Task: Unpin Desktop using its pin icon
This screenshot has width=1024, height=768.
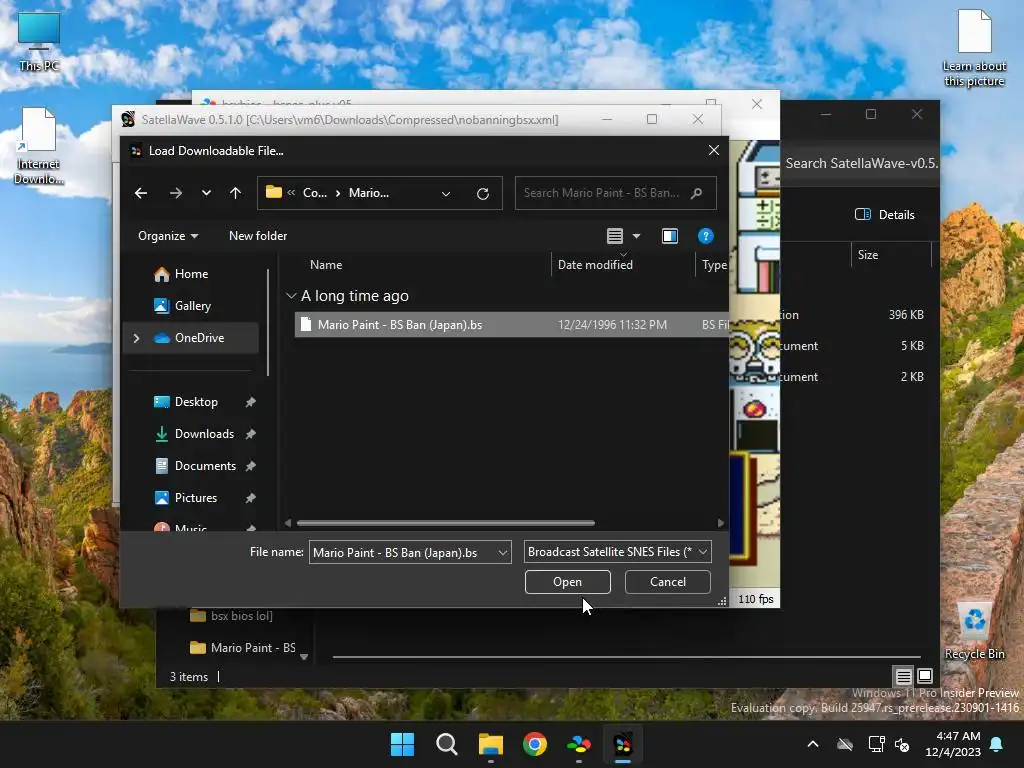Action: [250, 402]
